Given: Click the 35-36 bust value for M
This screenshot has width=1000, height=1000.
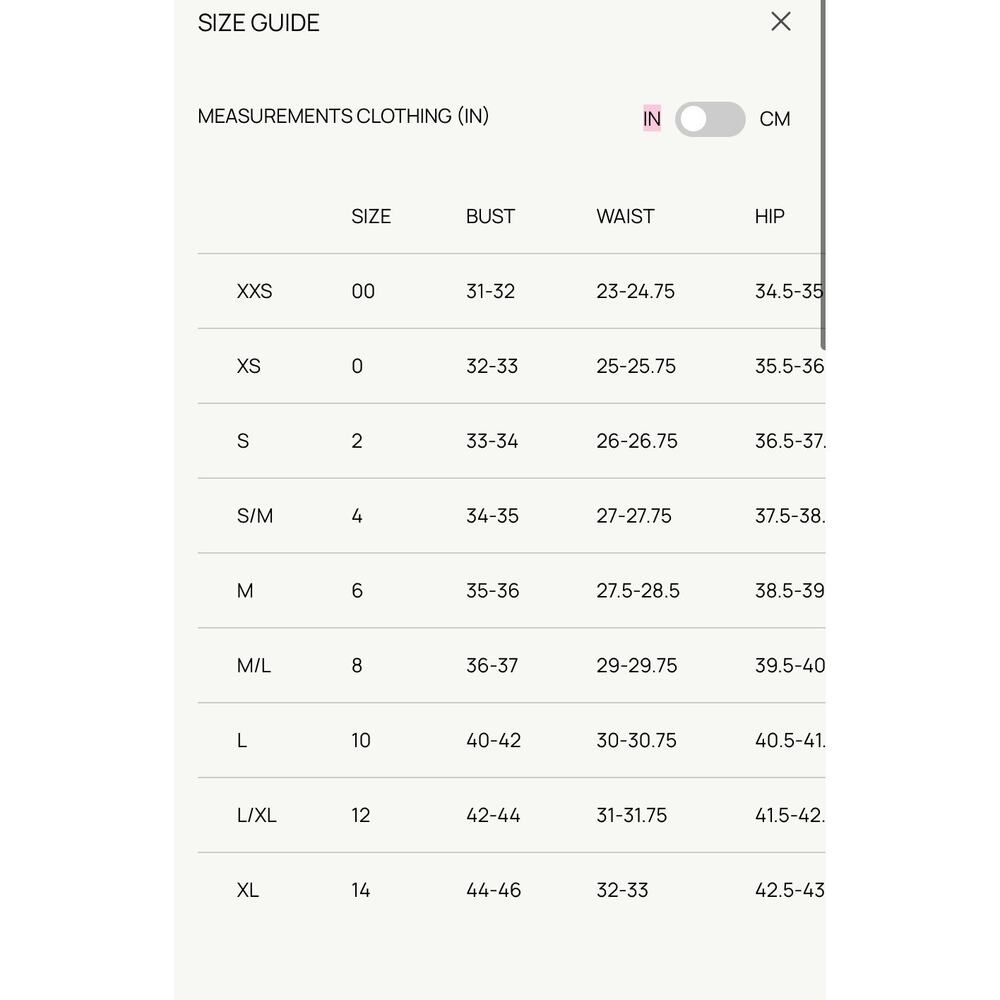Looking at the screenshot, I should tap(492, 591).
